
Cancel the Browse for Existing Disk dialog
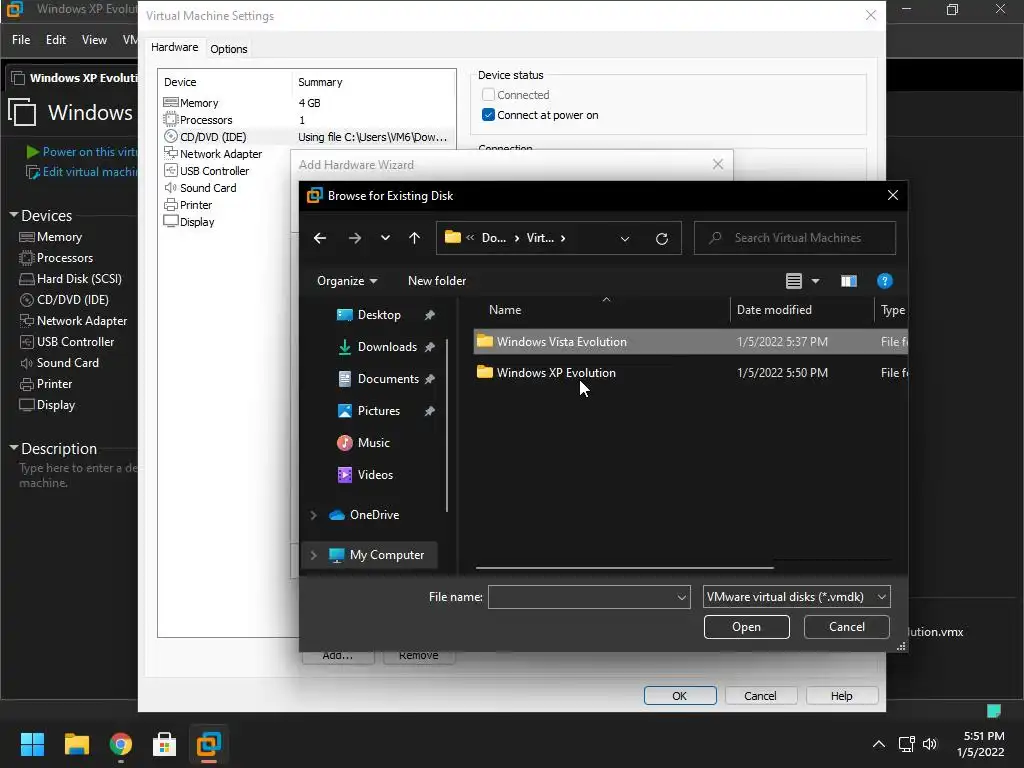pos(846,627)
